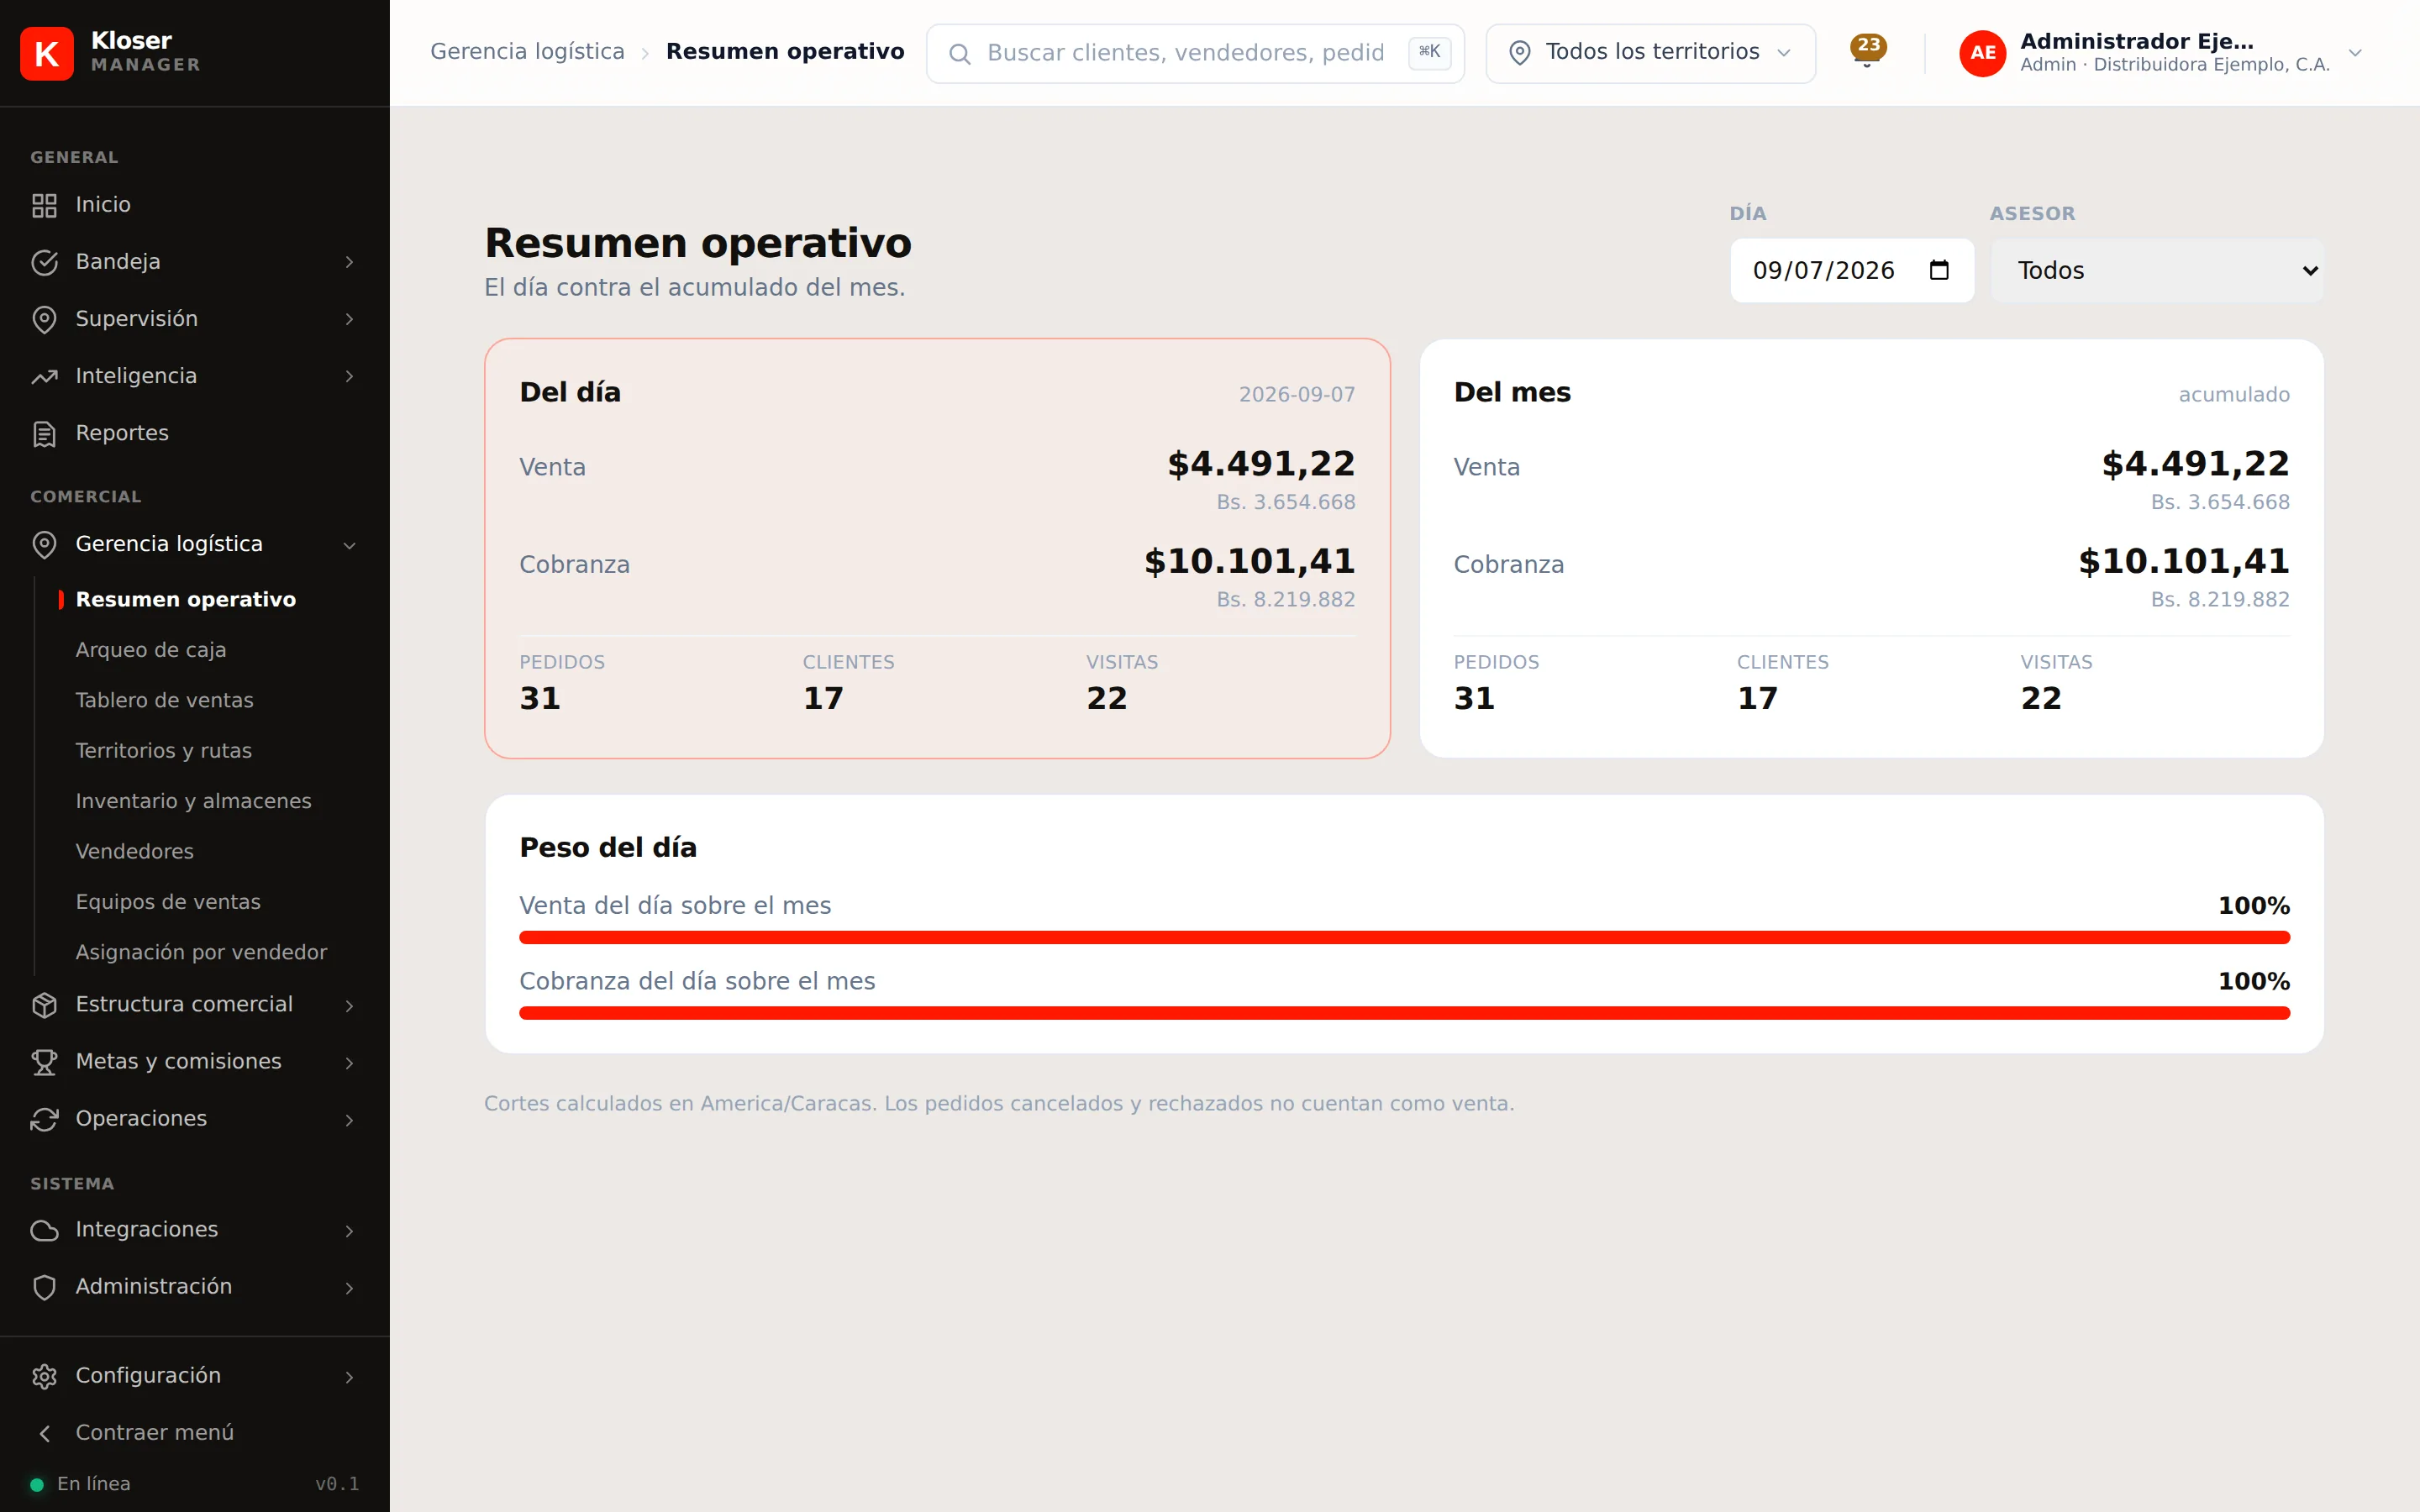Open notifications bell with 23 badge

click(x=1867, y=51)
